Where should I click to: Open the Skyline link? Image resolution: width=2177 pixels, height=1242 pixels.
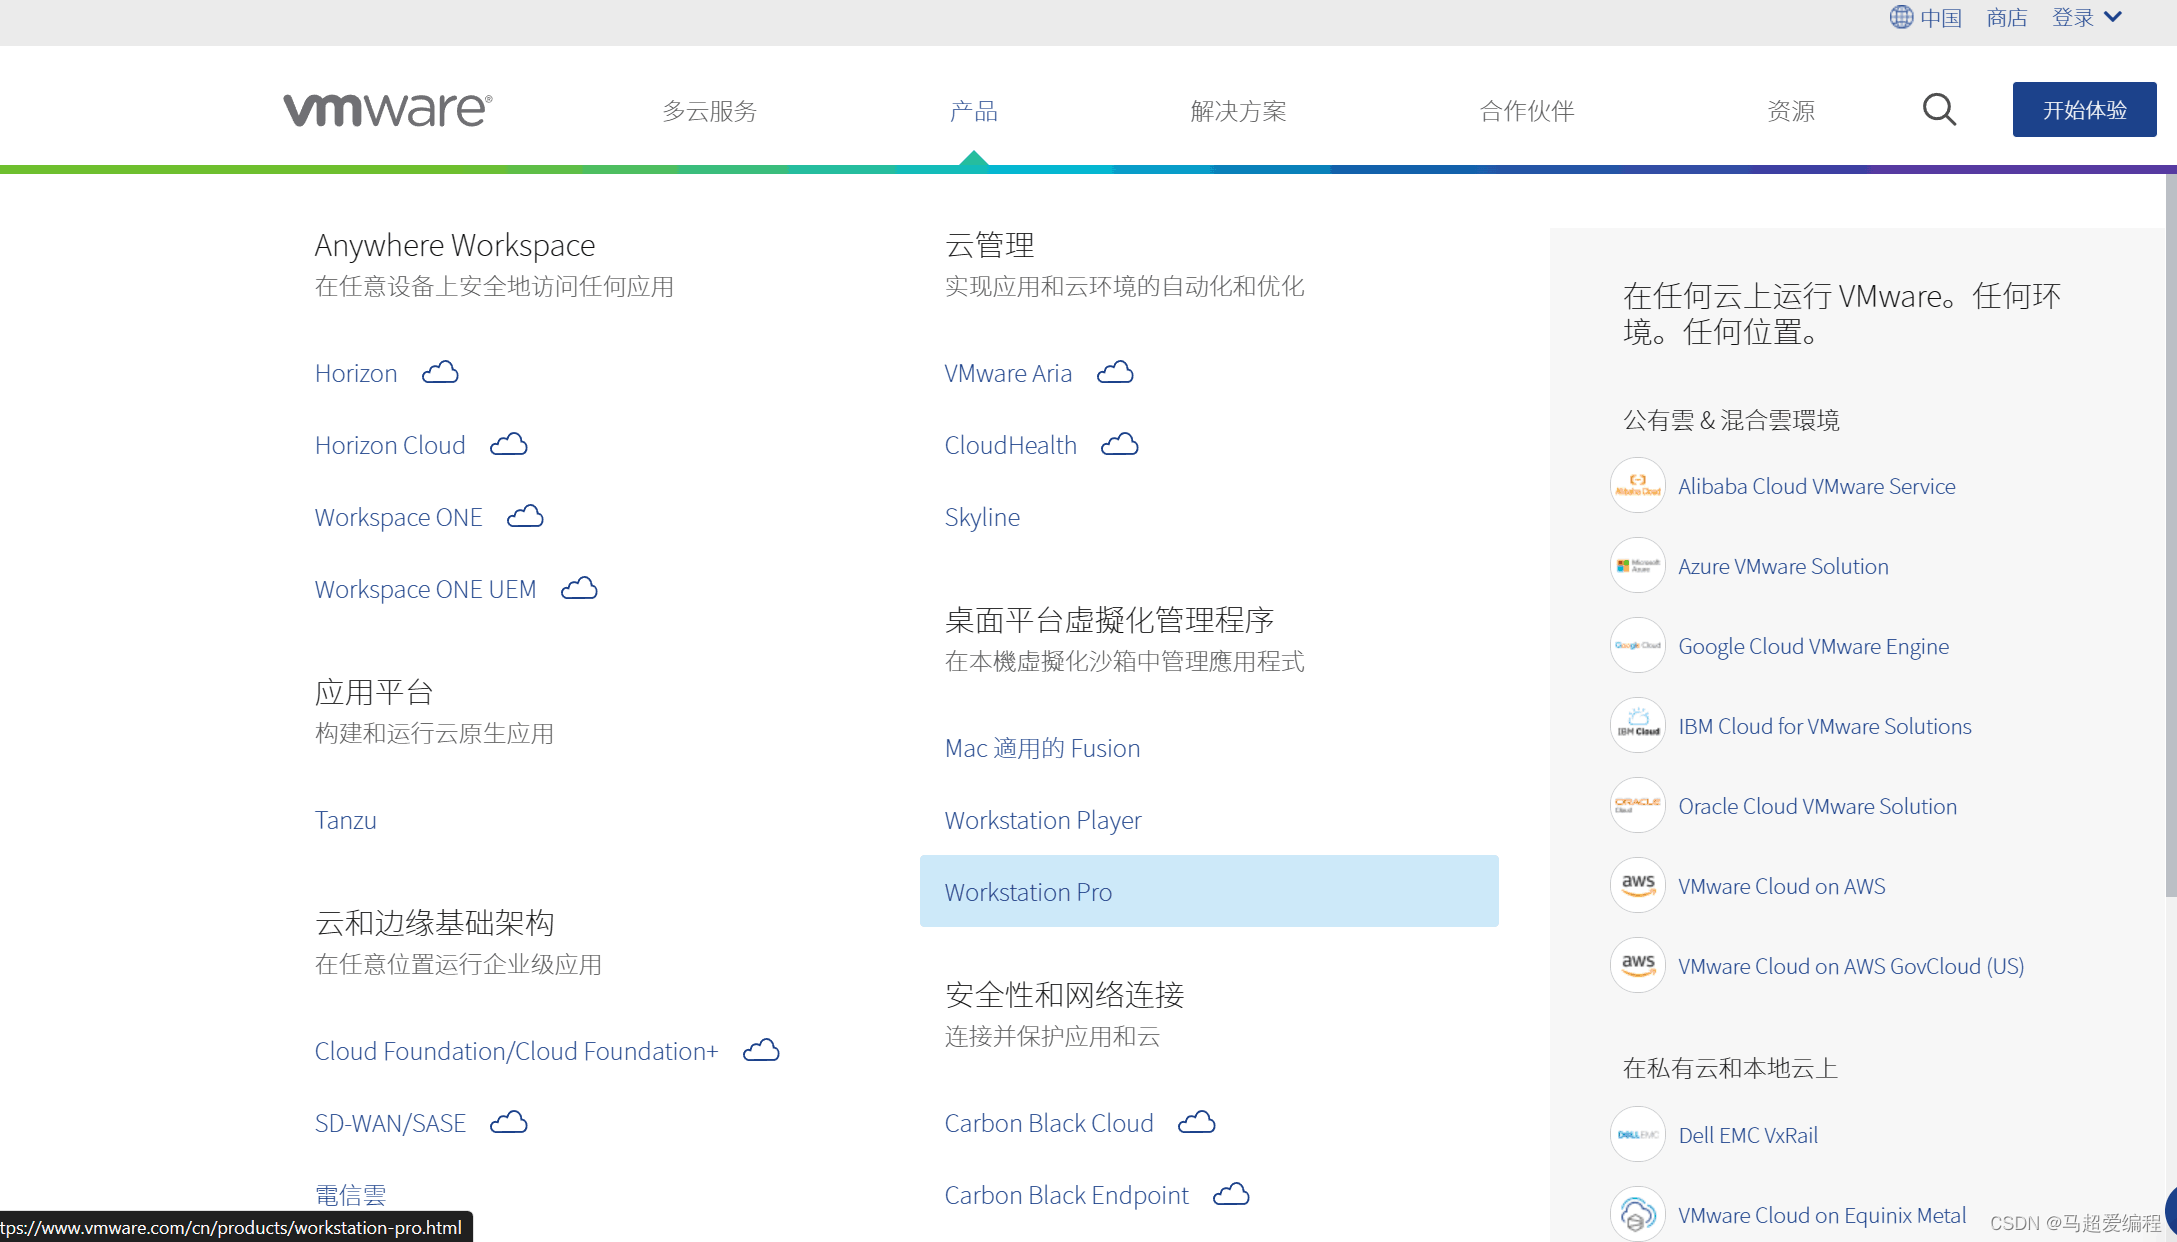[x=982, y=517]
